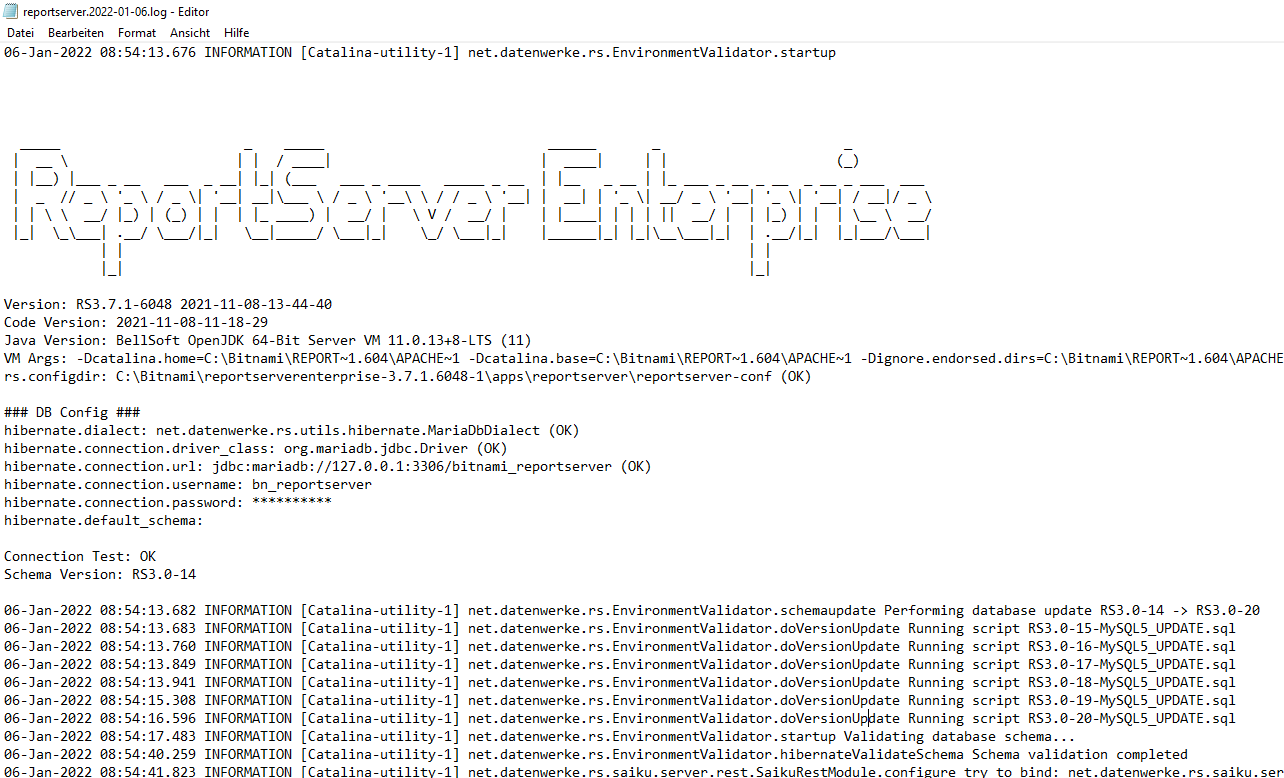Image resolution: width=1284 pixels, height=778 pixels.
Task: Click the 'Performing database update RS3.0-14 -> RS3.0-20' line
Action: [x=632, y=611]
